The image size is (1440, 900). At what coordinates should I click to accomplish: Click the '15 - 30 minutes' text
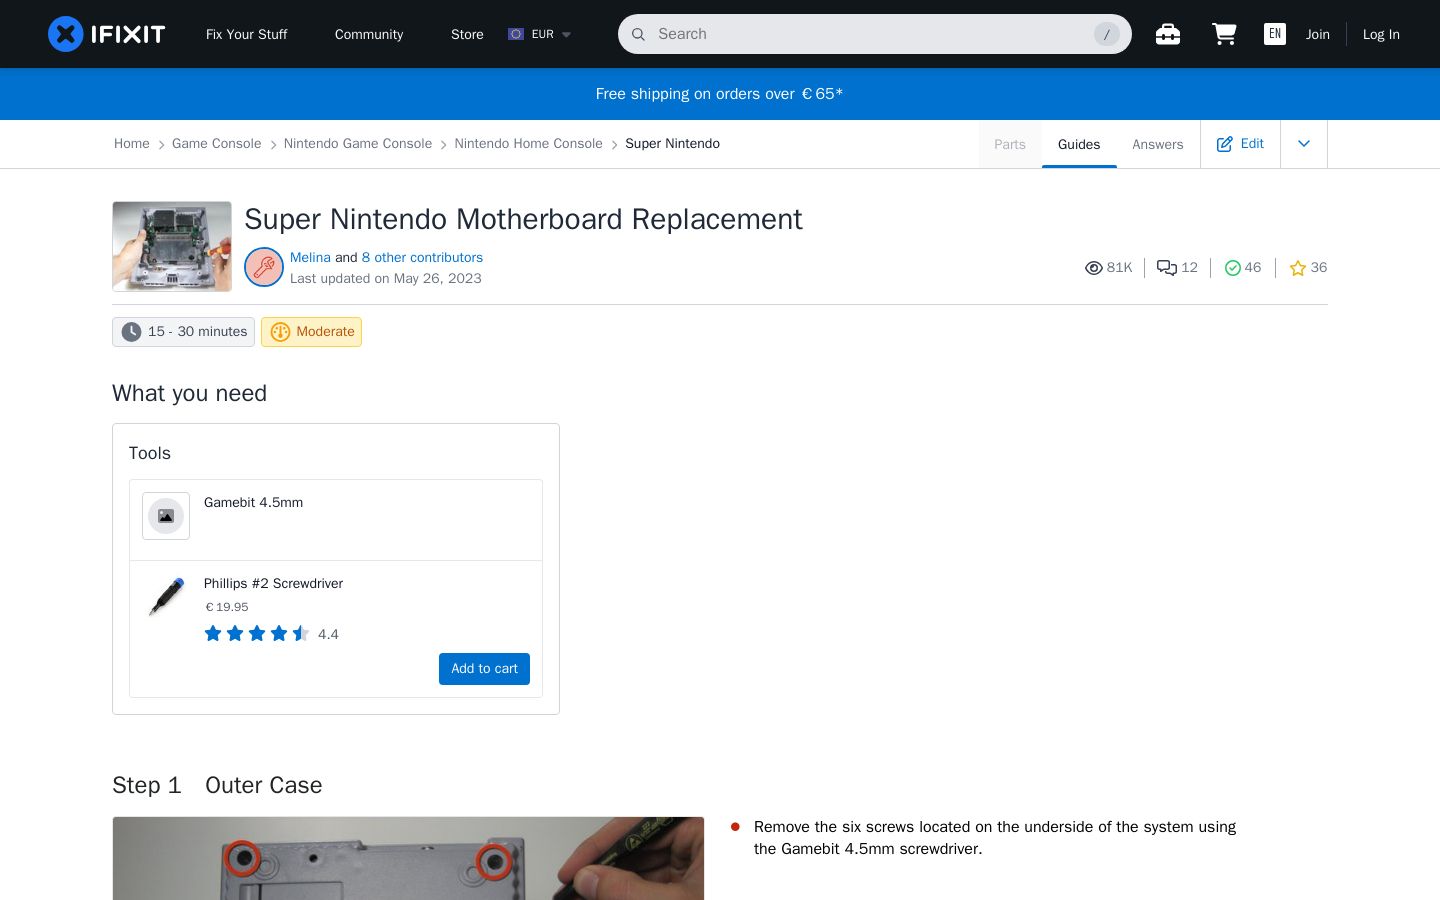click(197, 332)
